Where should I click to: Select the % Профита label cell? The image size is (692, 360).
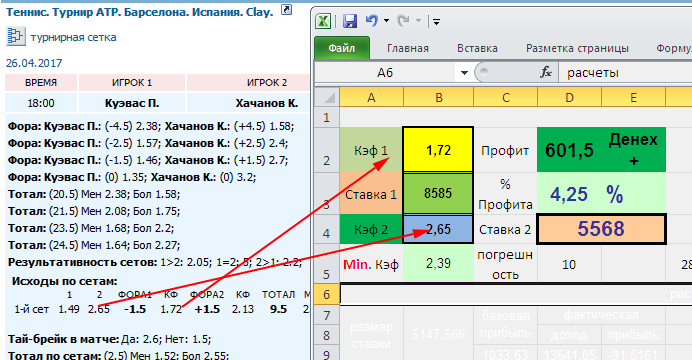505,194
